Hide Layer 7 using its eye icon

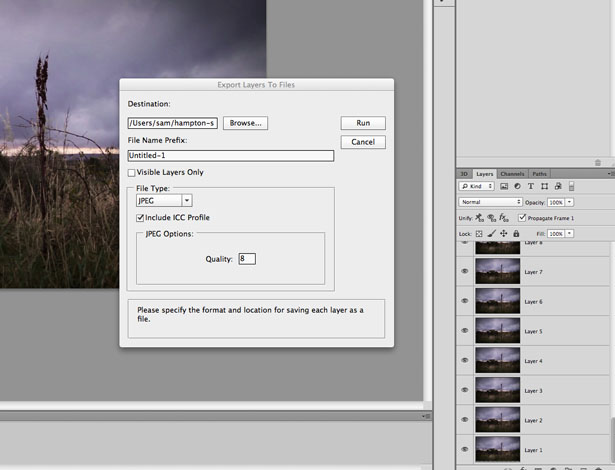coord(465,271)
